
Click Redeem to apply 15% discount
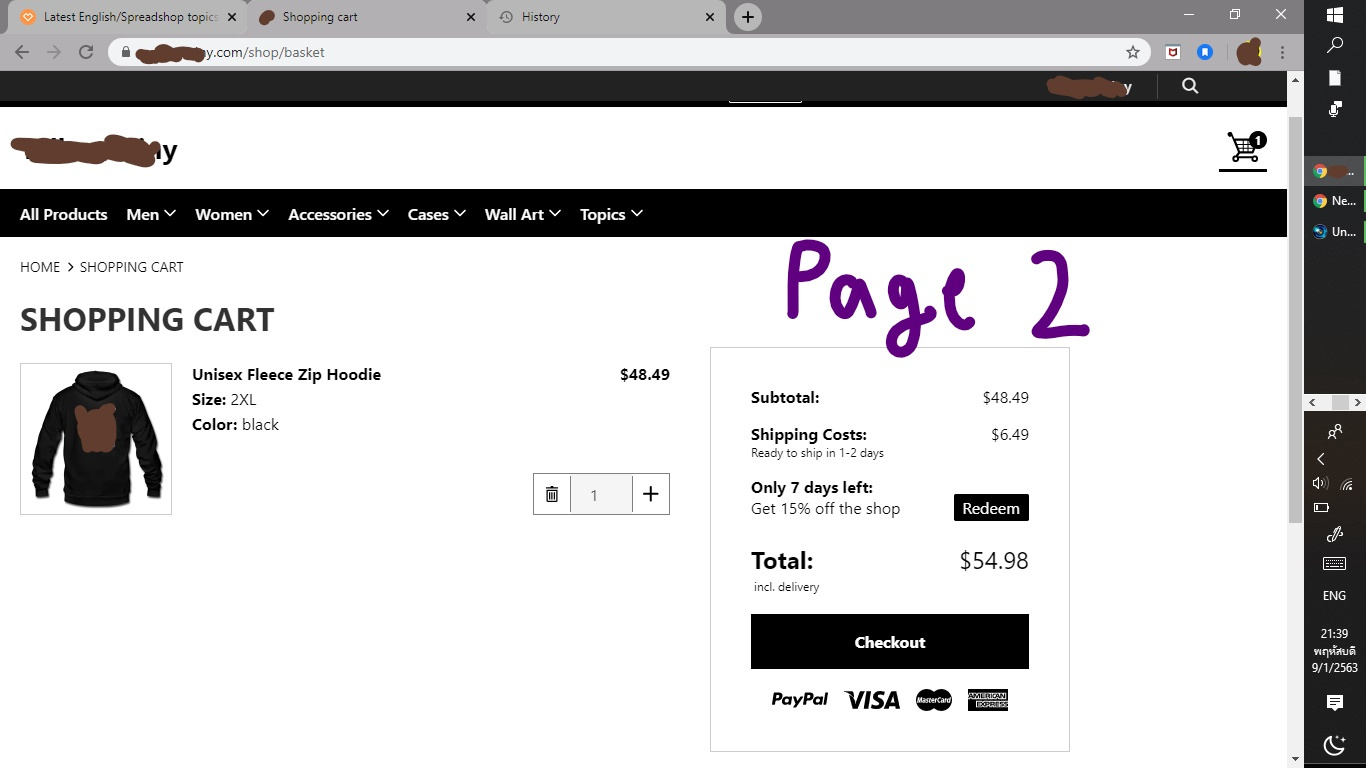pyautogui.click(x=990, y=508)
